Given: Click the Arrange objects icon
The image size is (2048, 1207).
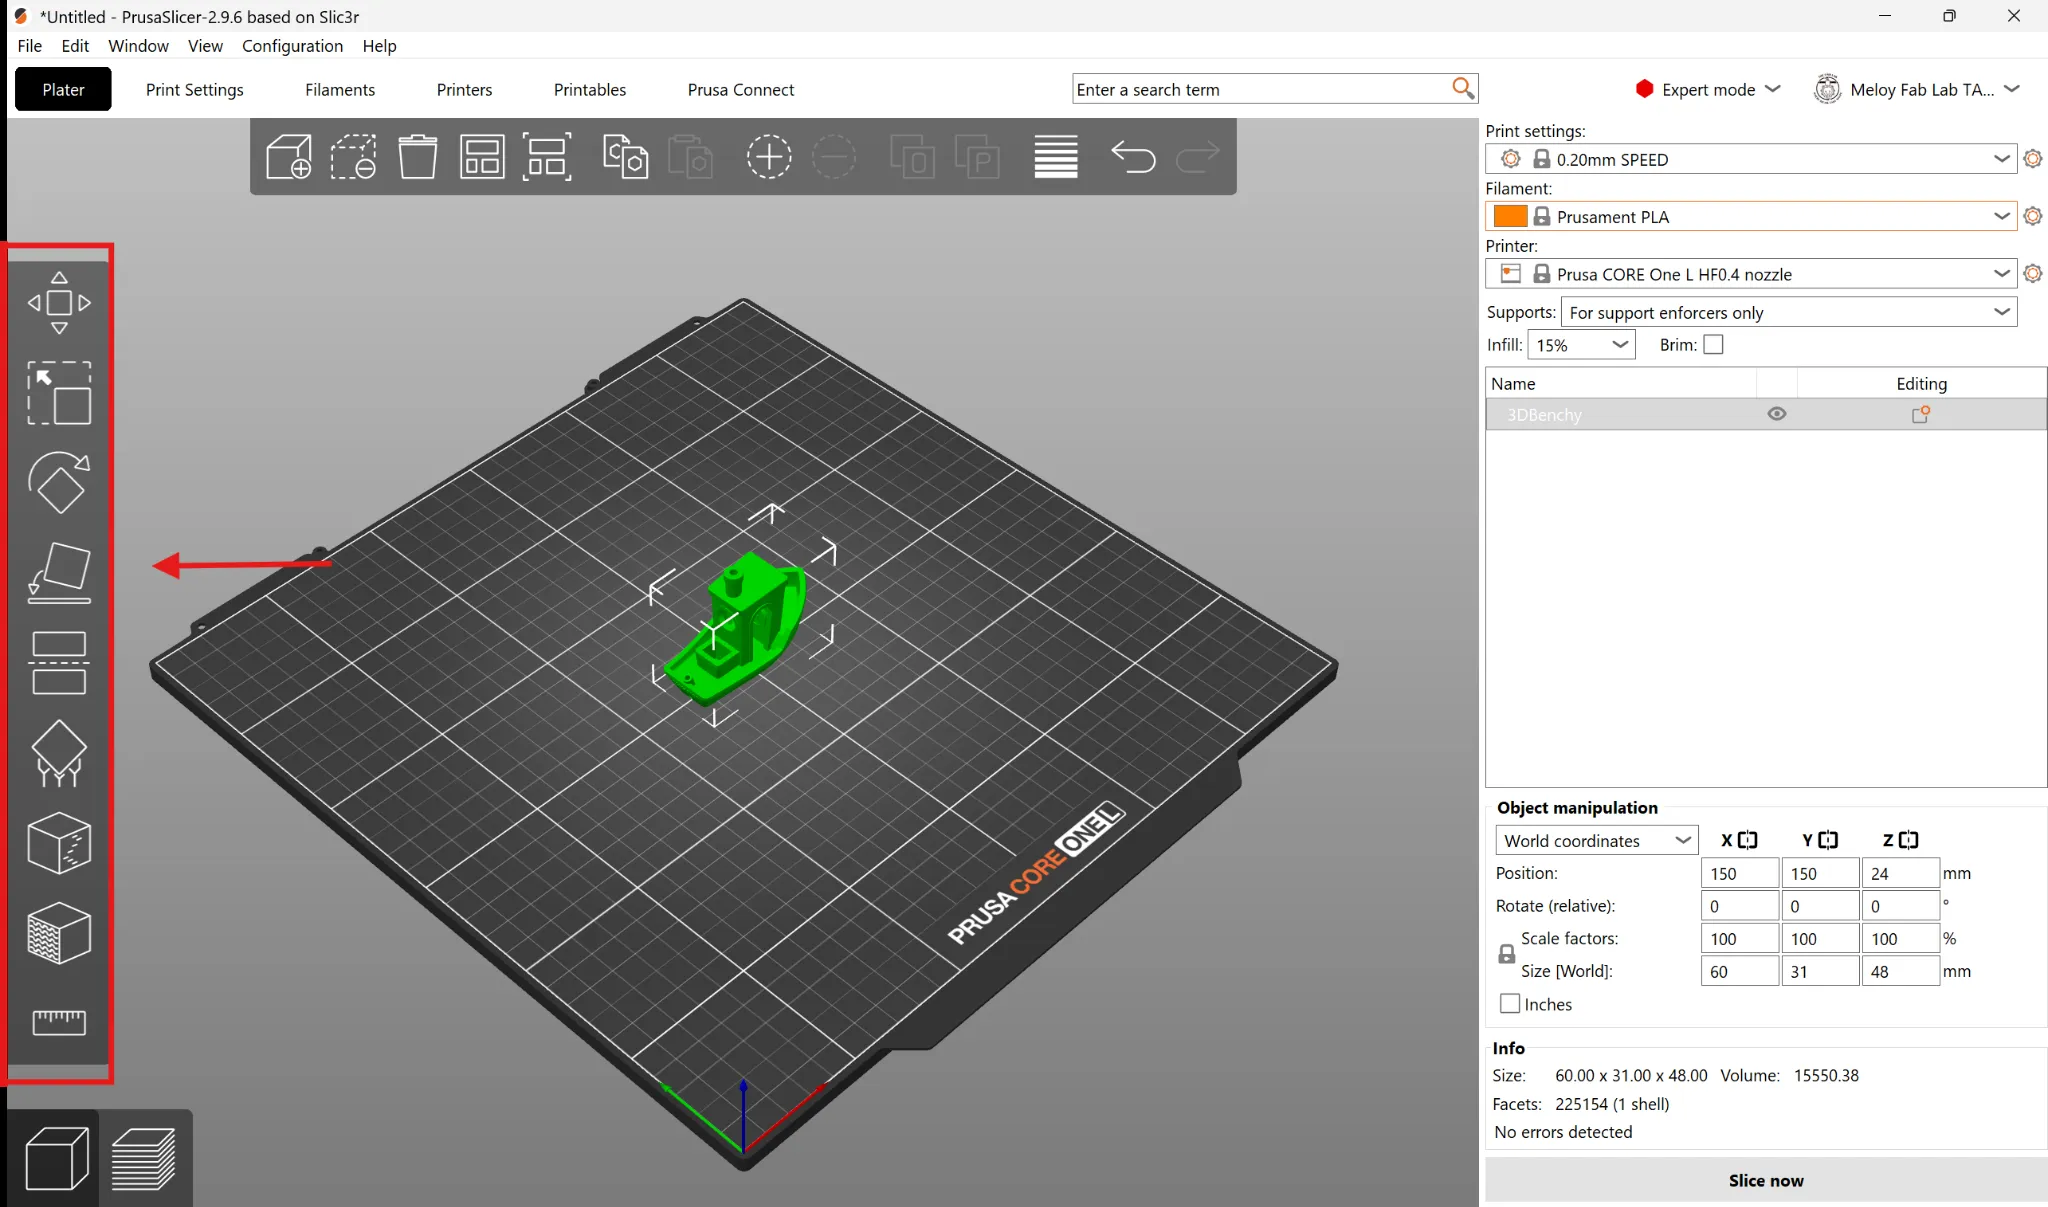Looking at the screenshot, I should click(x=482, y=157).
